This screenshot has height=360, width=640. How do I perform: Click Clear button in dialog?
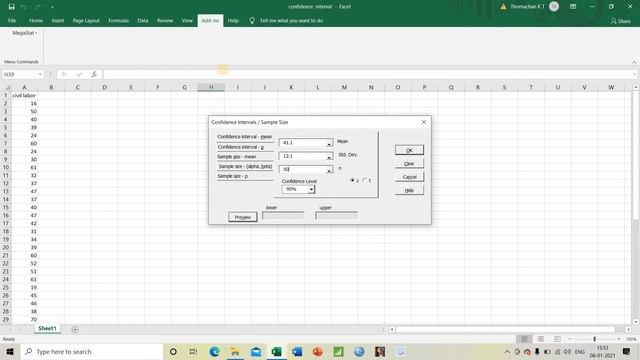409,164
